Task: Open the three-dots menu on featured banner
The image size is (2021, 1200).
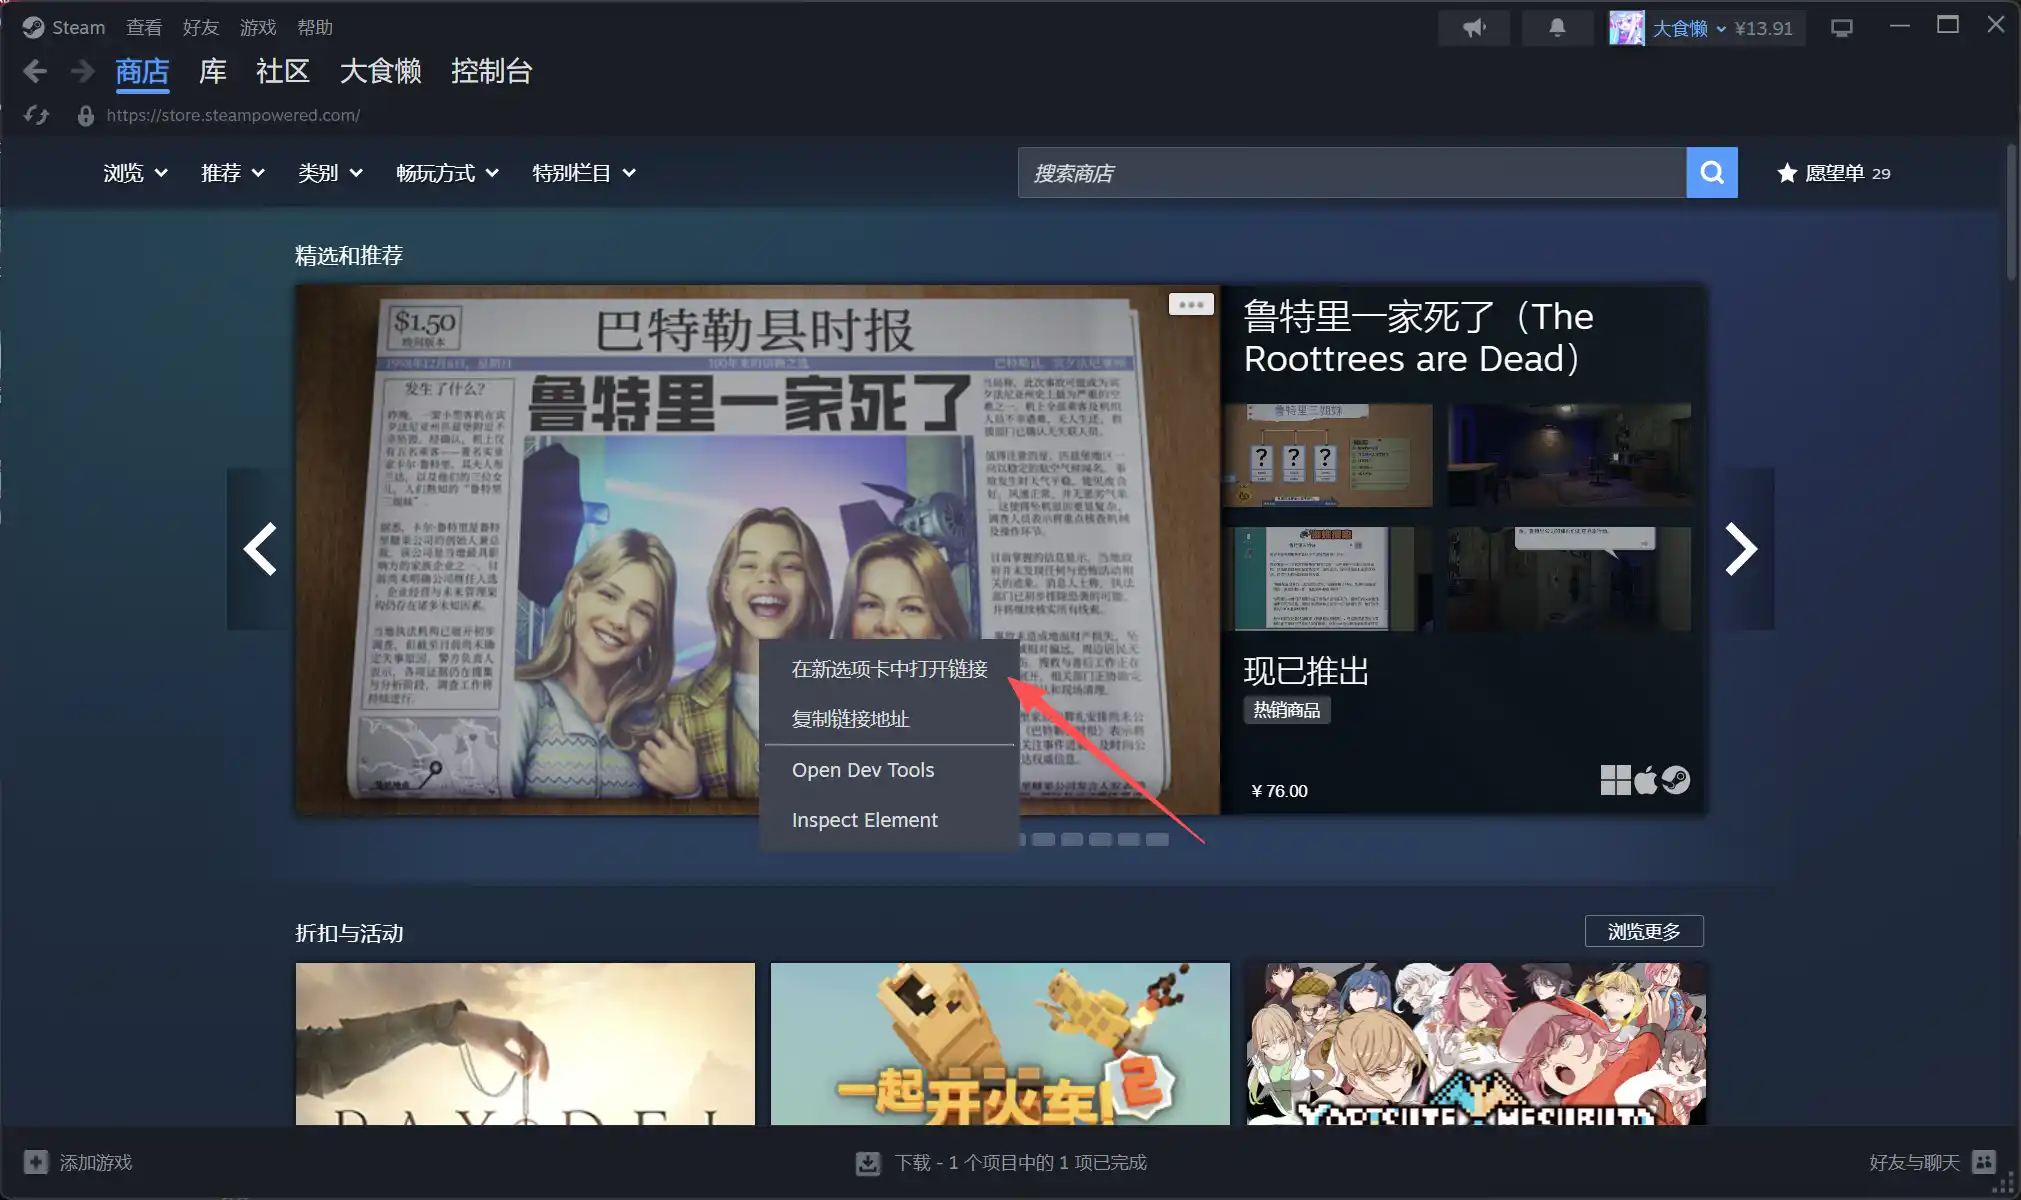Action: click(x=1190, y=304)
